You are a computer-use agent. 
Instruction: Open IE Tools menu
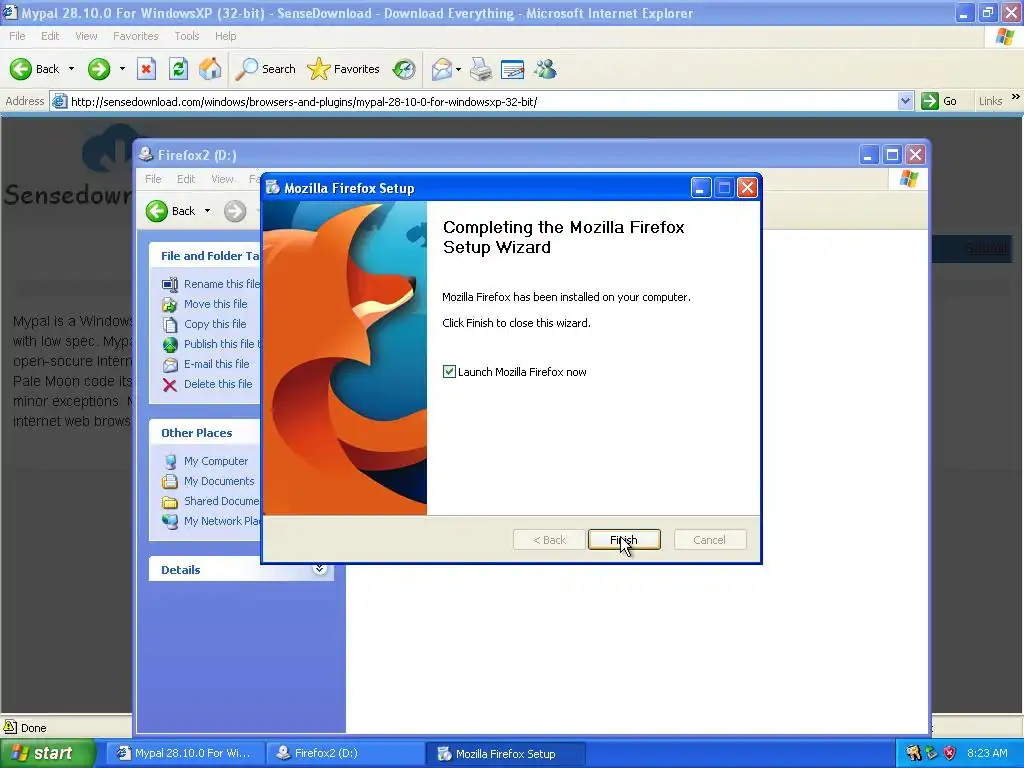pos(187,36)
